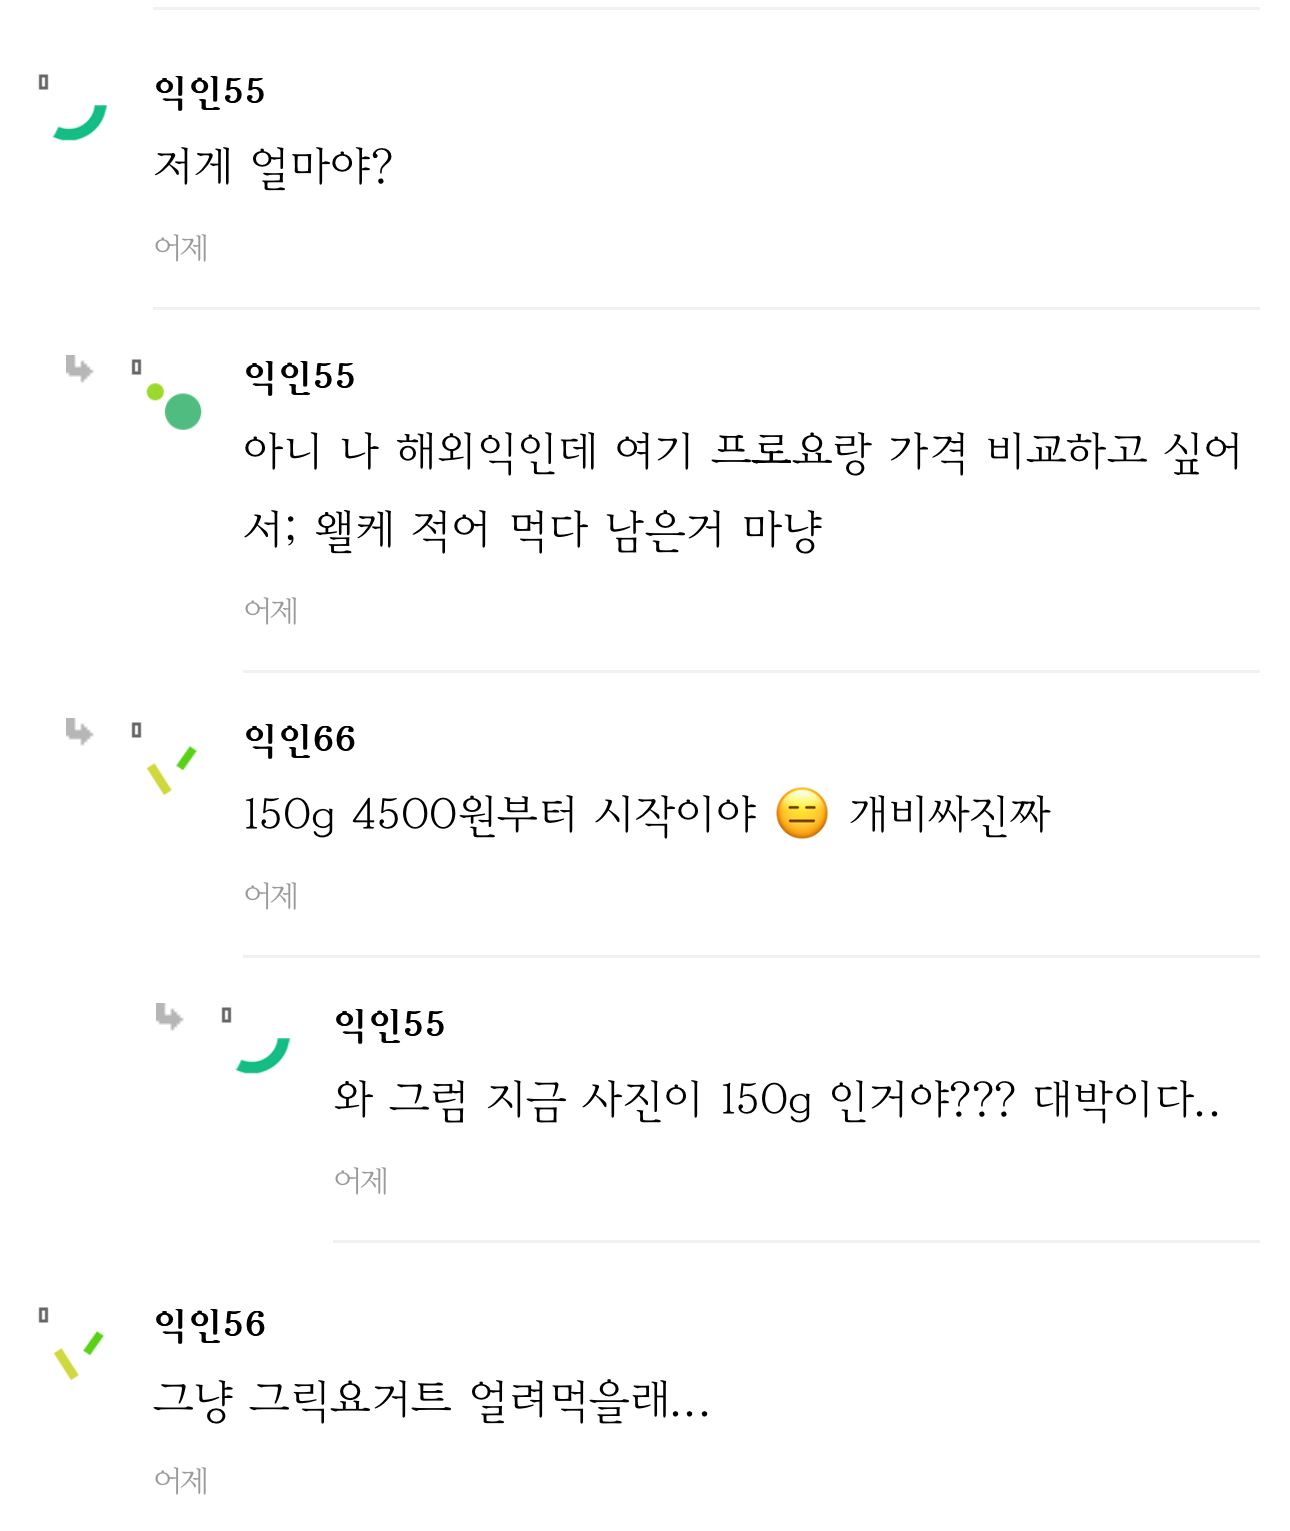The height and width of the screenshot is (1531, 1290).
Task: Click the green dots avatar of the 해외익인데 comment
Action: 176,406
